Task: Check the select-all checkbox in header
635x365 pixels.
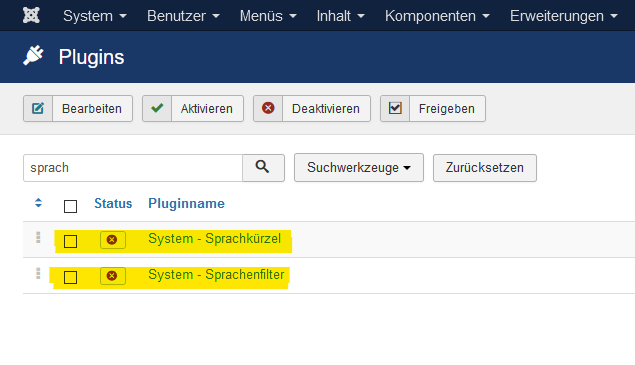Action: 70,207
